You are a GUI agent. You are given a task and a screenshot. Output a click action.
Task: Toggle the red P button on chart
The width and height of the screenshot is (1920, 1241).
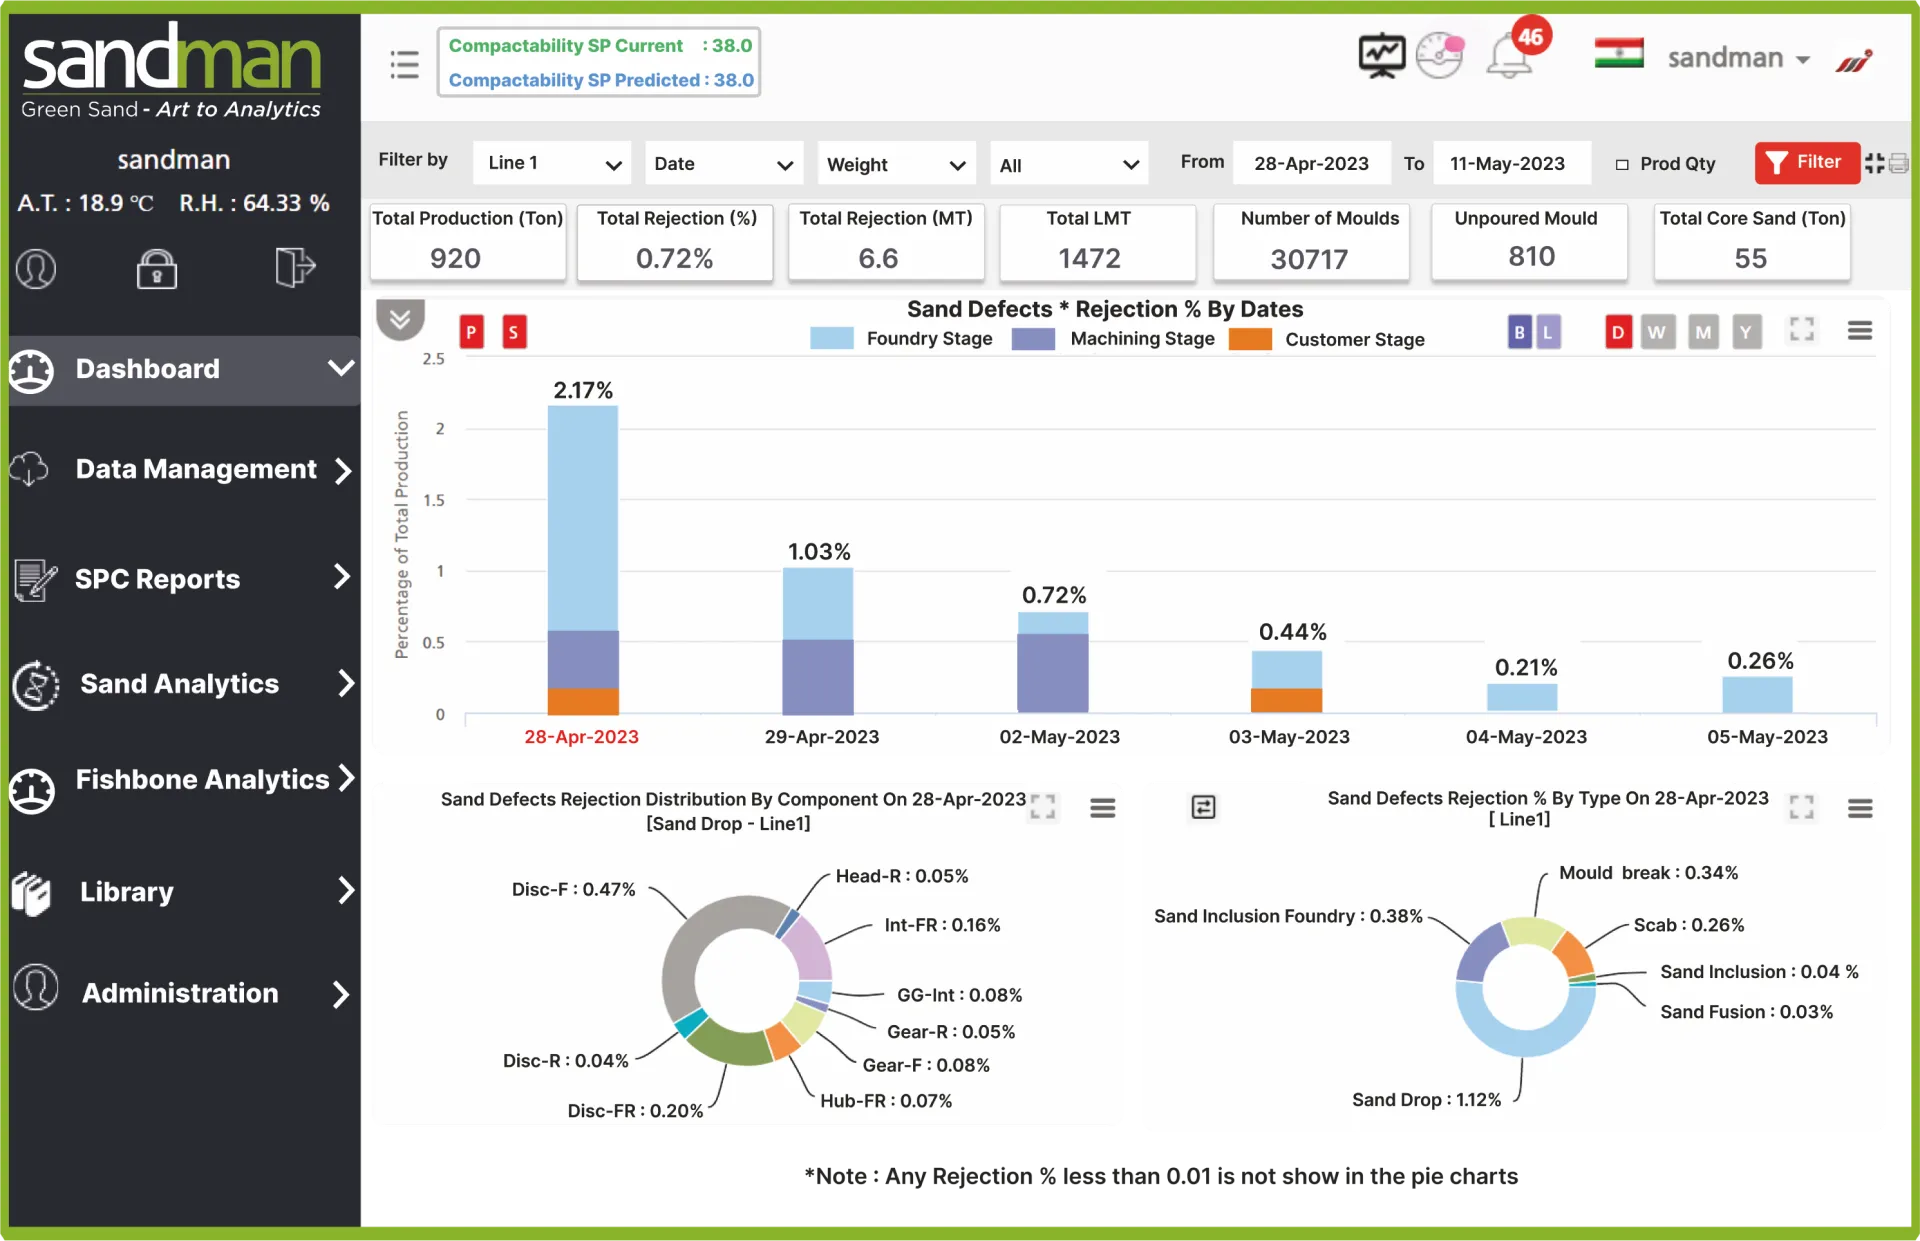pyautogui.click(x=471, y=332)
